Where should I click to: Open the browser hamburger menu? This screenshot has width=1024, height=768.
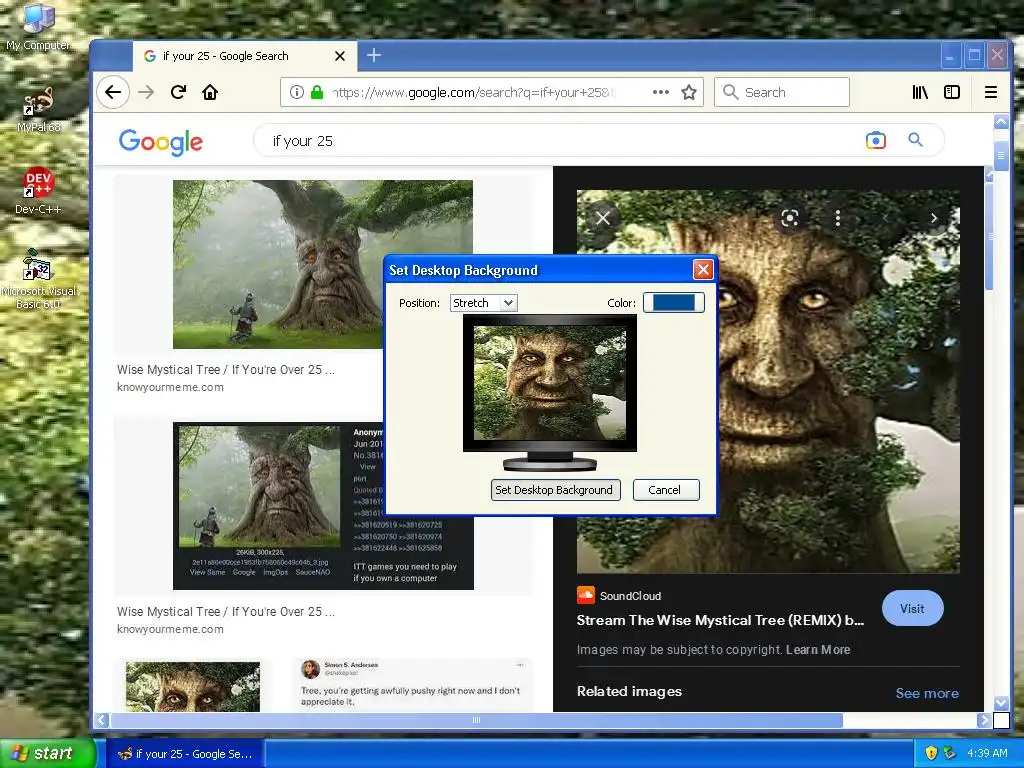pos(991,92)
